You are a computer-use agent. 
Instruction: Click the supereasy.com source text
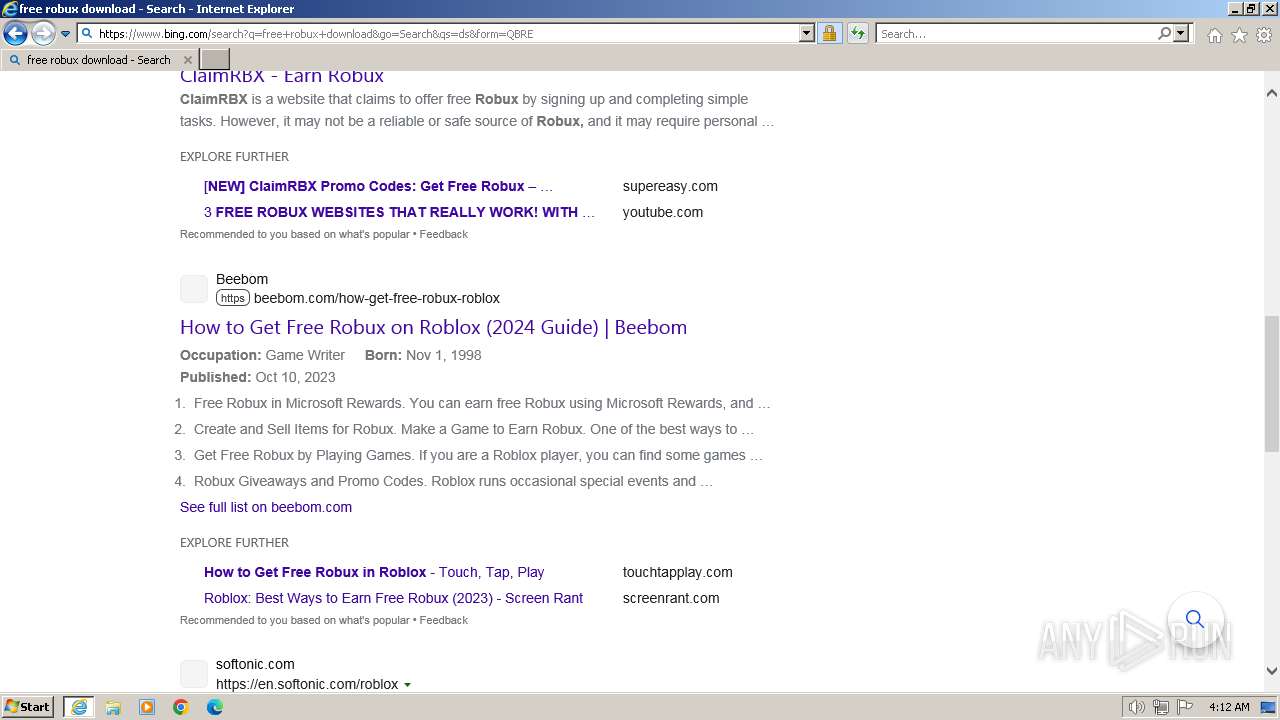[x=670, y=186]
